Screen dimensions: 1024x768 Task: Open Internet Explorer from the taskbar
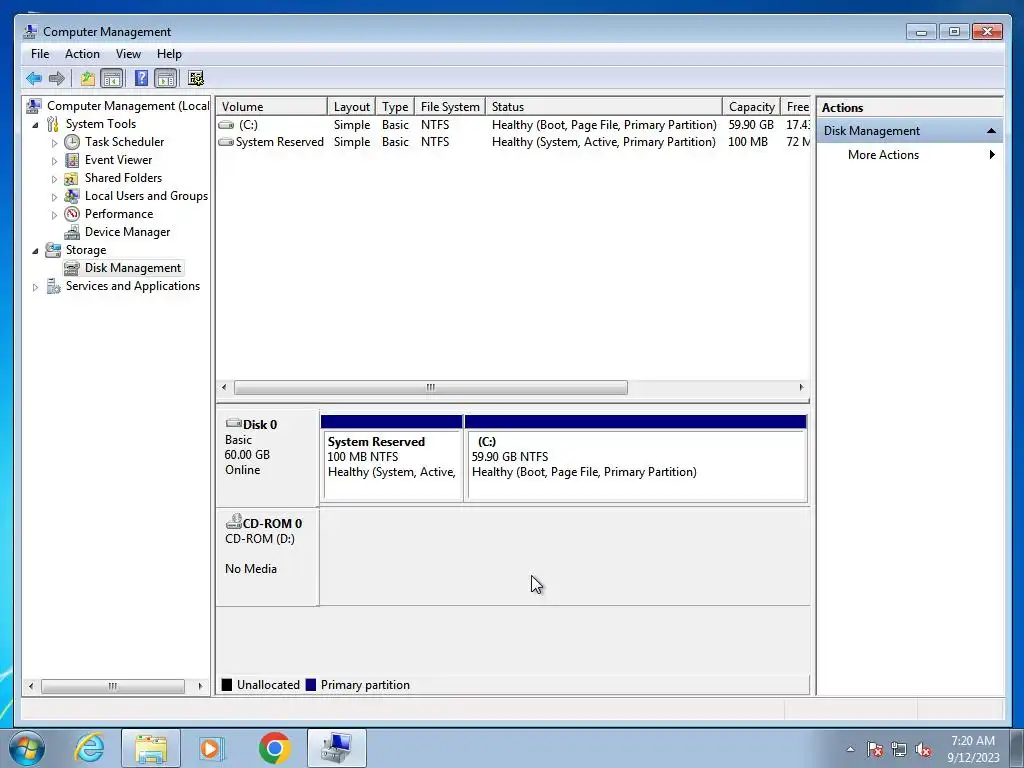[89, 748]
